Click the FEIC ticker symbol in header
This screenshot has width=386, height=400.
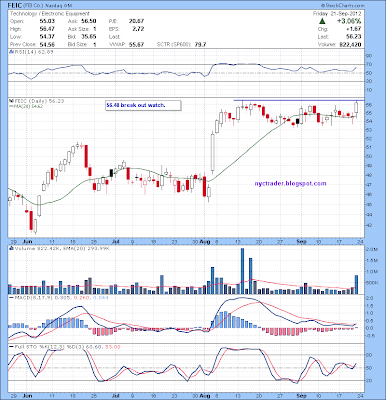click(x=16, y=6)
